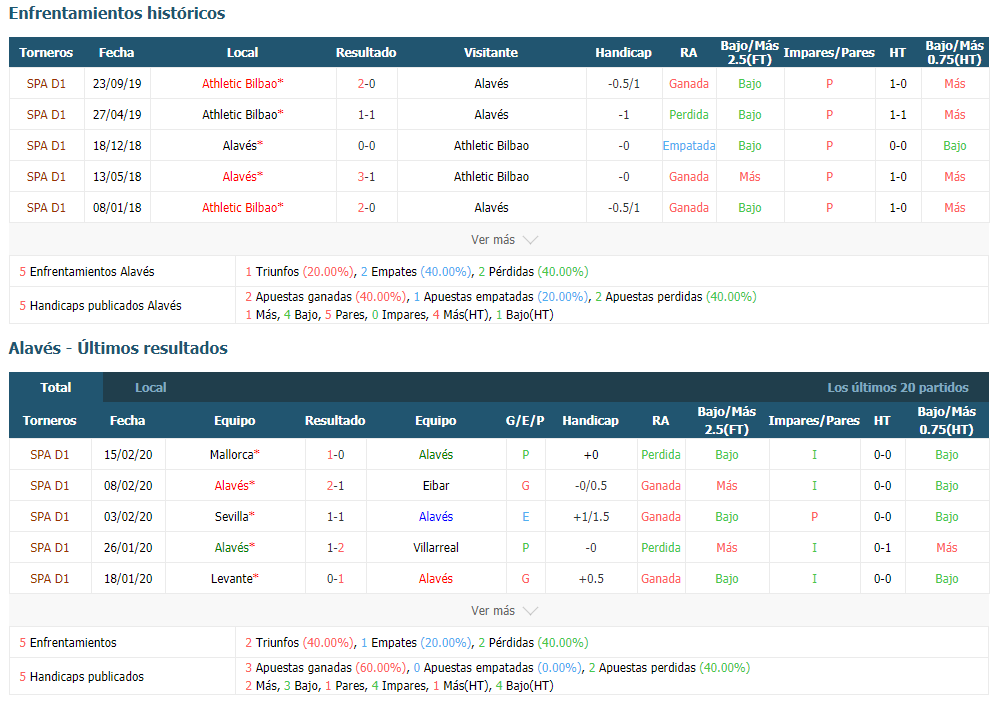The width and height of the screenshot is (1005, 707).
Task: Click the 0-0 result on 18/12/18
Action: point(367,146)
